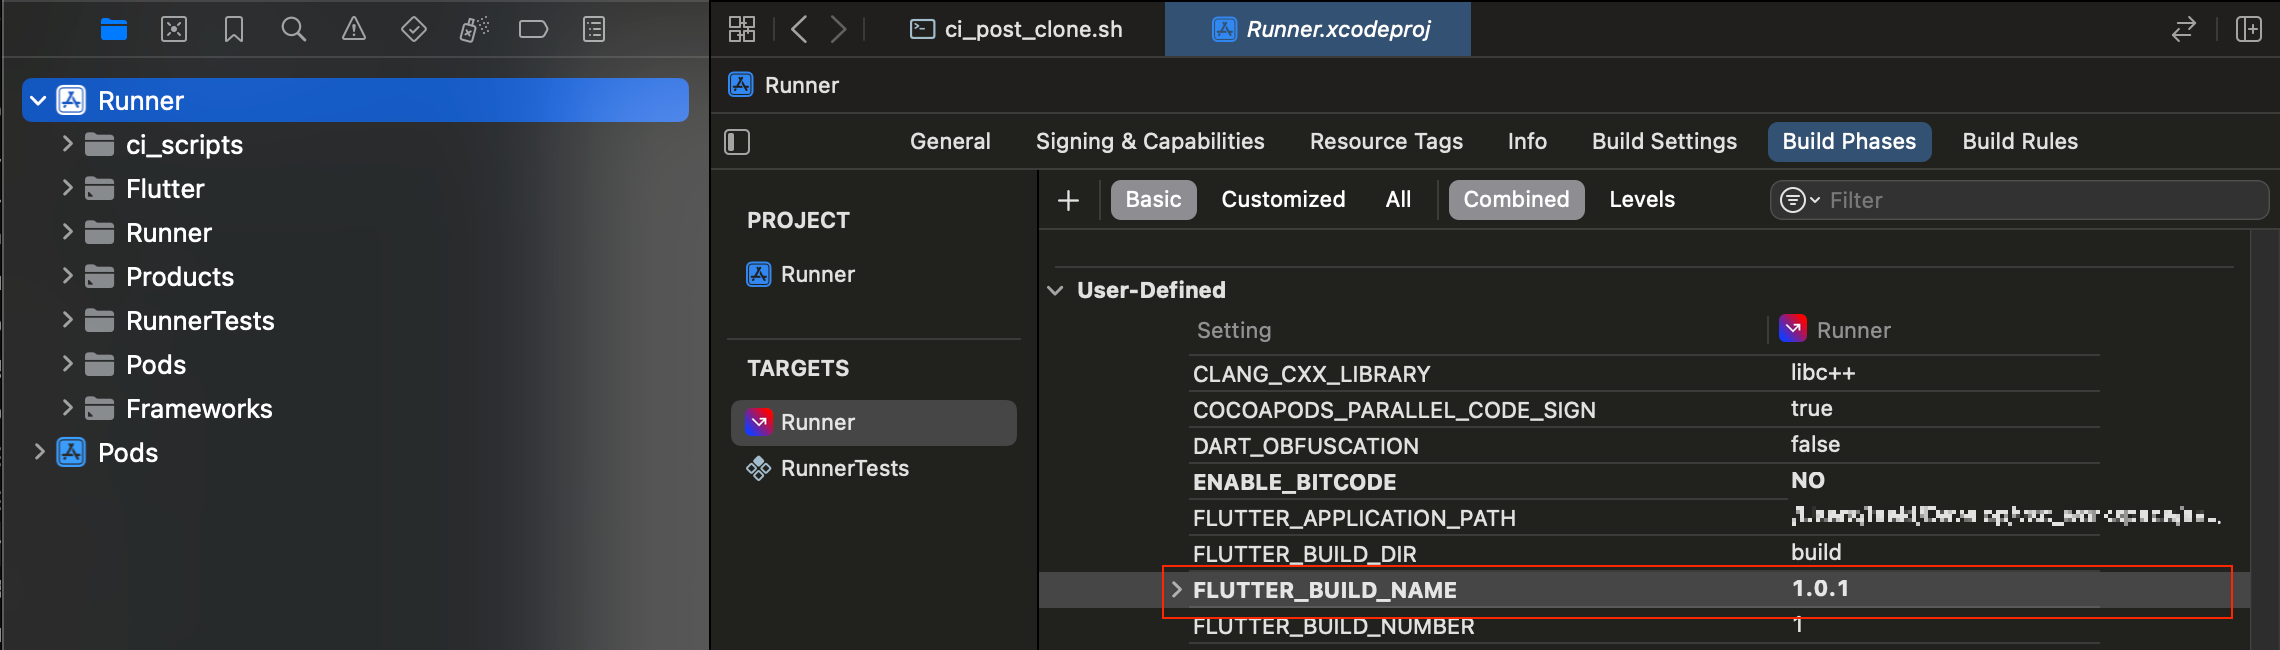Screen dimensions: 2280x650
Task: Toggle the targets sidebar panel icon
Action: pos(737,142)
